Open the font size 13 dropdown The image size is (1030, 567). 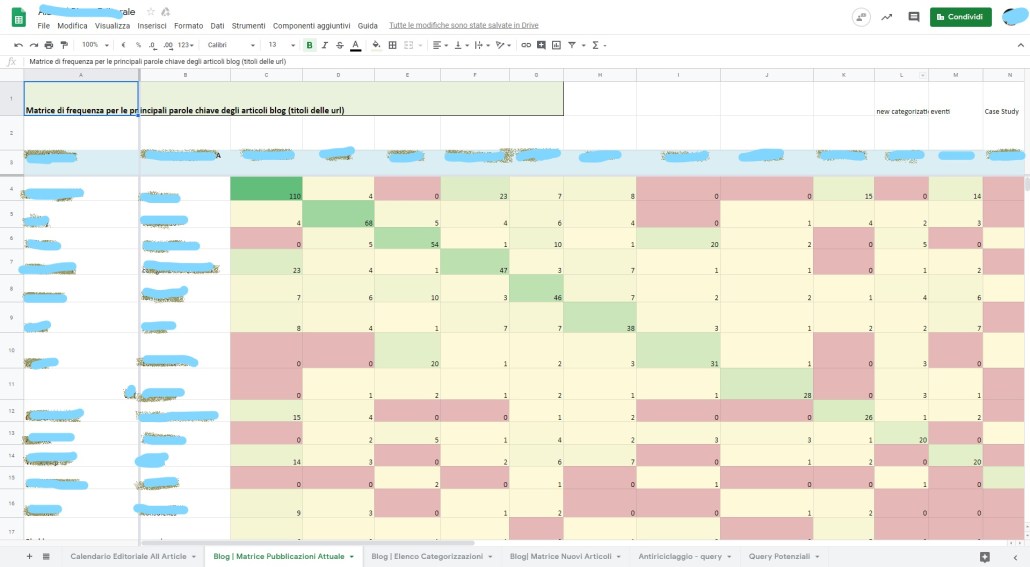(x=277, y=45)
